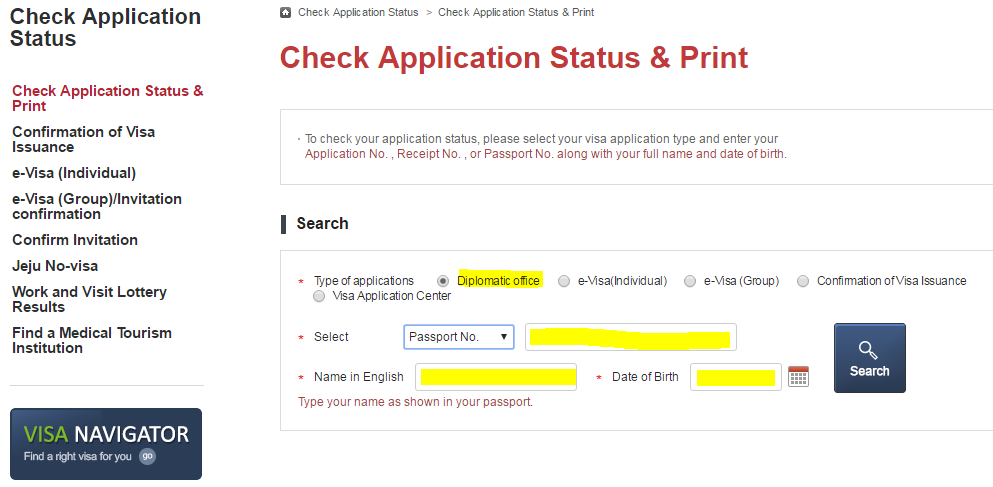The height and width of the screenshot is (487, 993).
Task: Pick the Visa Application Center radio
Action: pyautogui.click(x=319, y=296)
